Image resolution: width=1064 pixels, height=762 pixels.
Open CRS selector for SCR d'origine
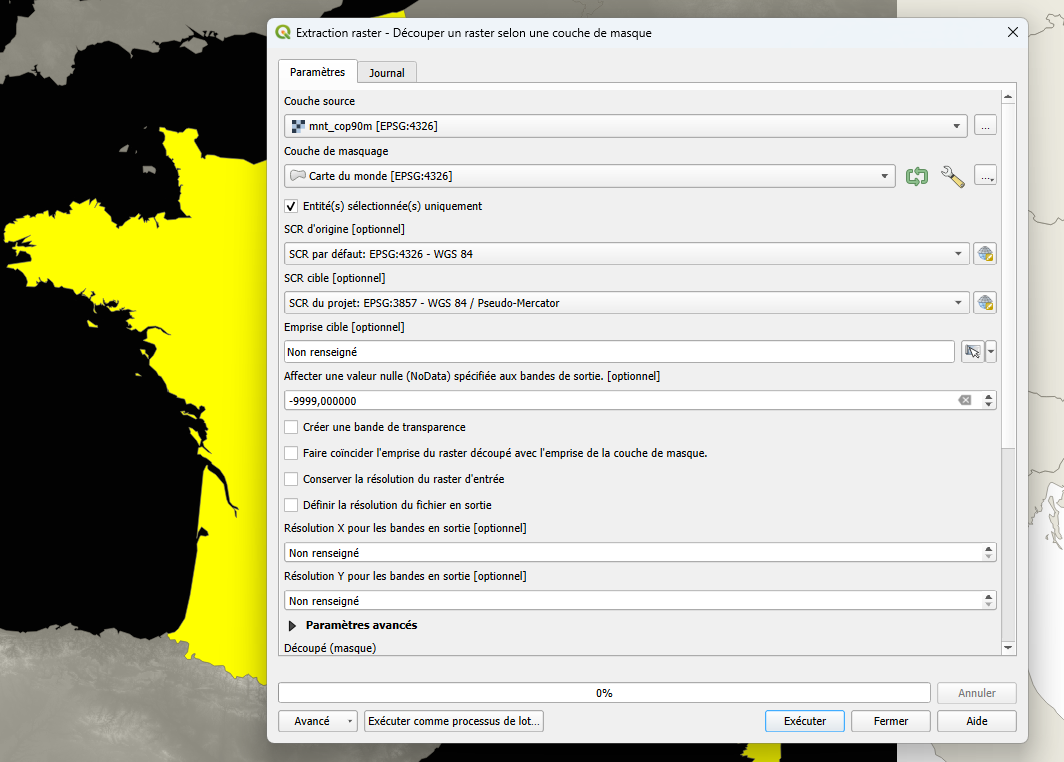985,254
